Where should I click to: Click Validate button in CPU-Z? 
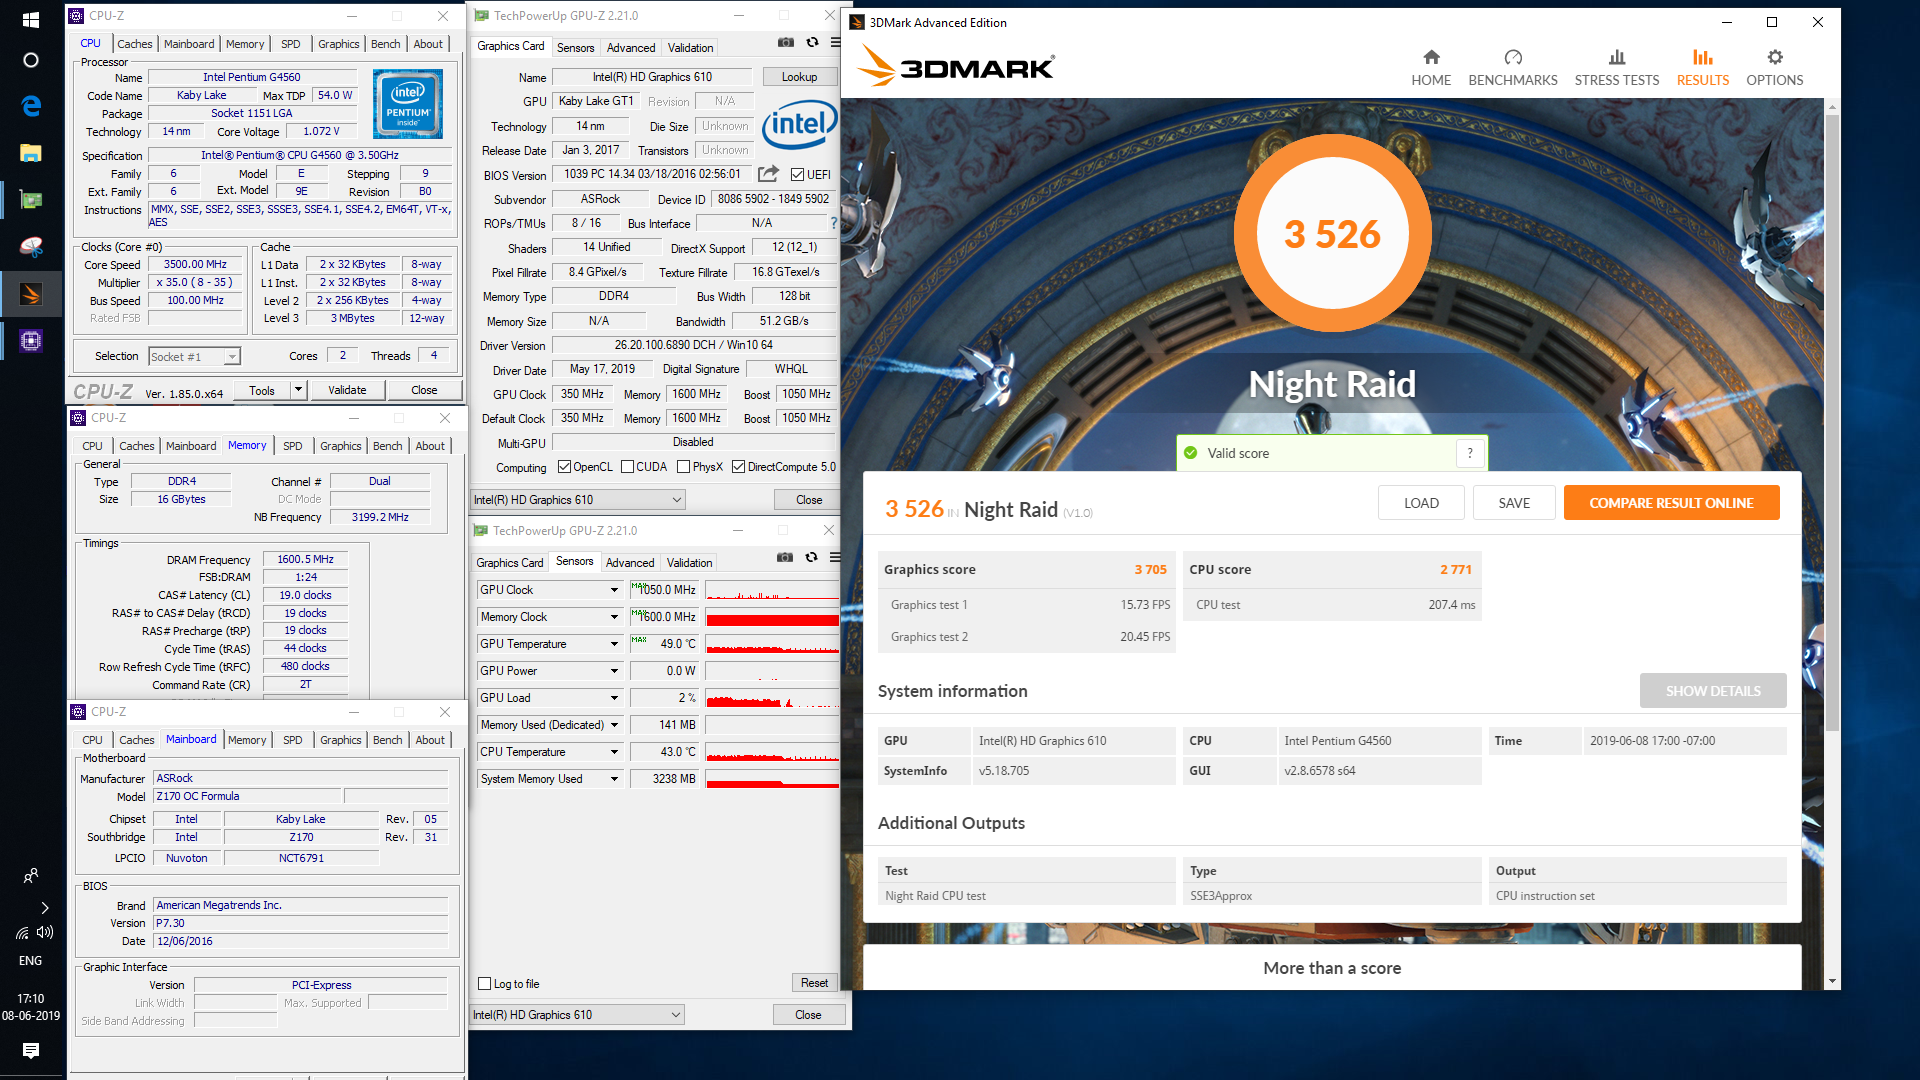(x=347, y=390)
